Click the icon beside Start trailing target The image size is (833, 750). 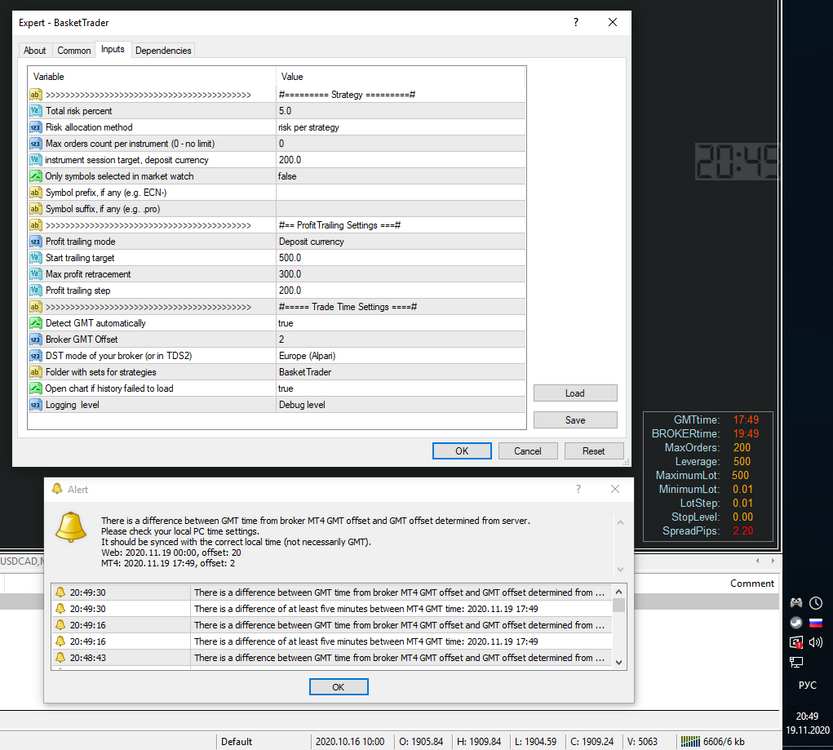(x=35, y=258)
